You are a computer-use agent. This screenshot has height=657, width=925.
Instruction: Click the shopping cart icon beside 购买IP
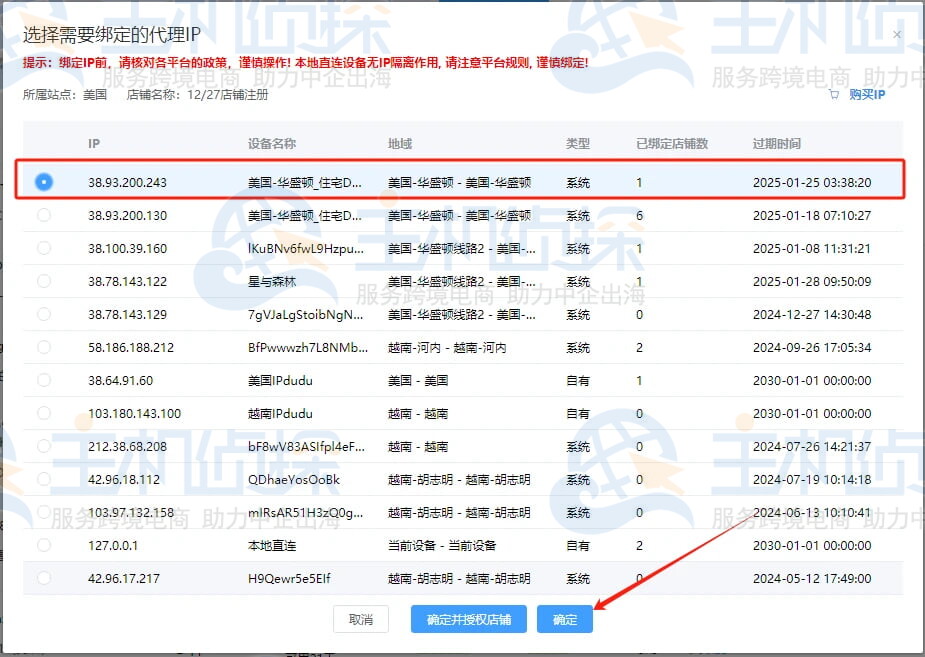click(833, 93)
